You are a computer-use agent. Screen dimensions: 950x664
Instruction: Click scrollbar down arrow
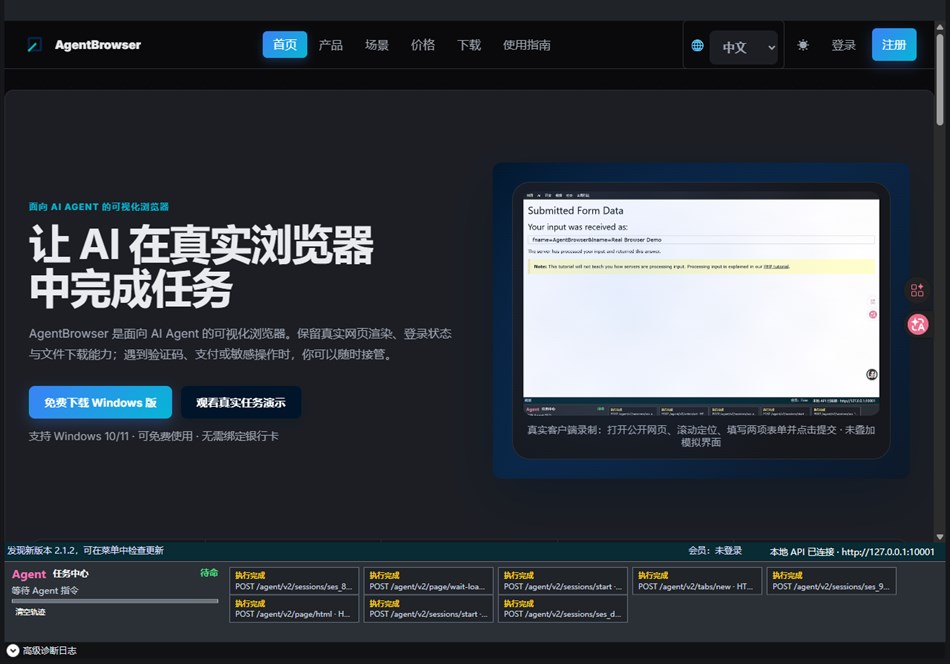[940, 537]
